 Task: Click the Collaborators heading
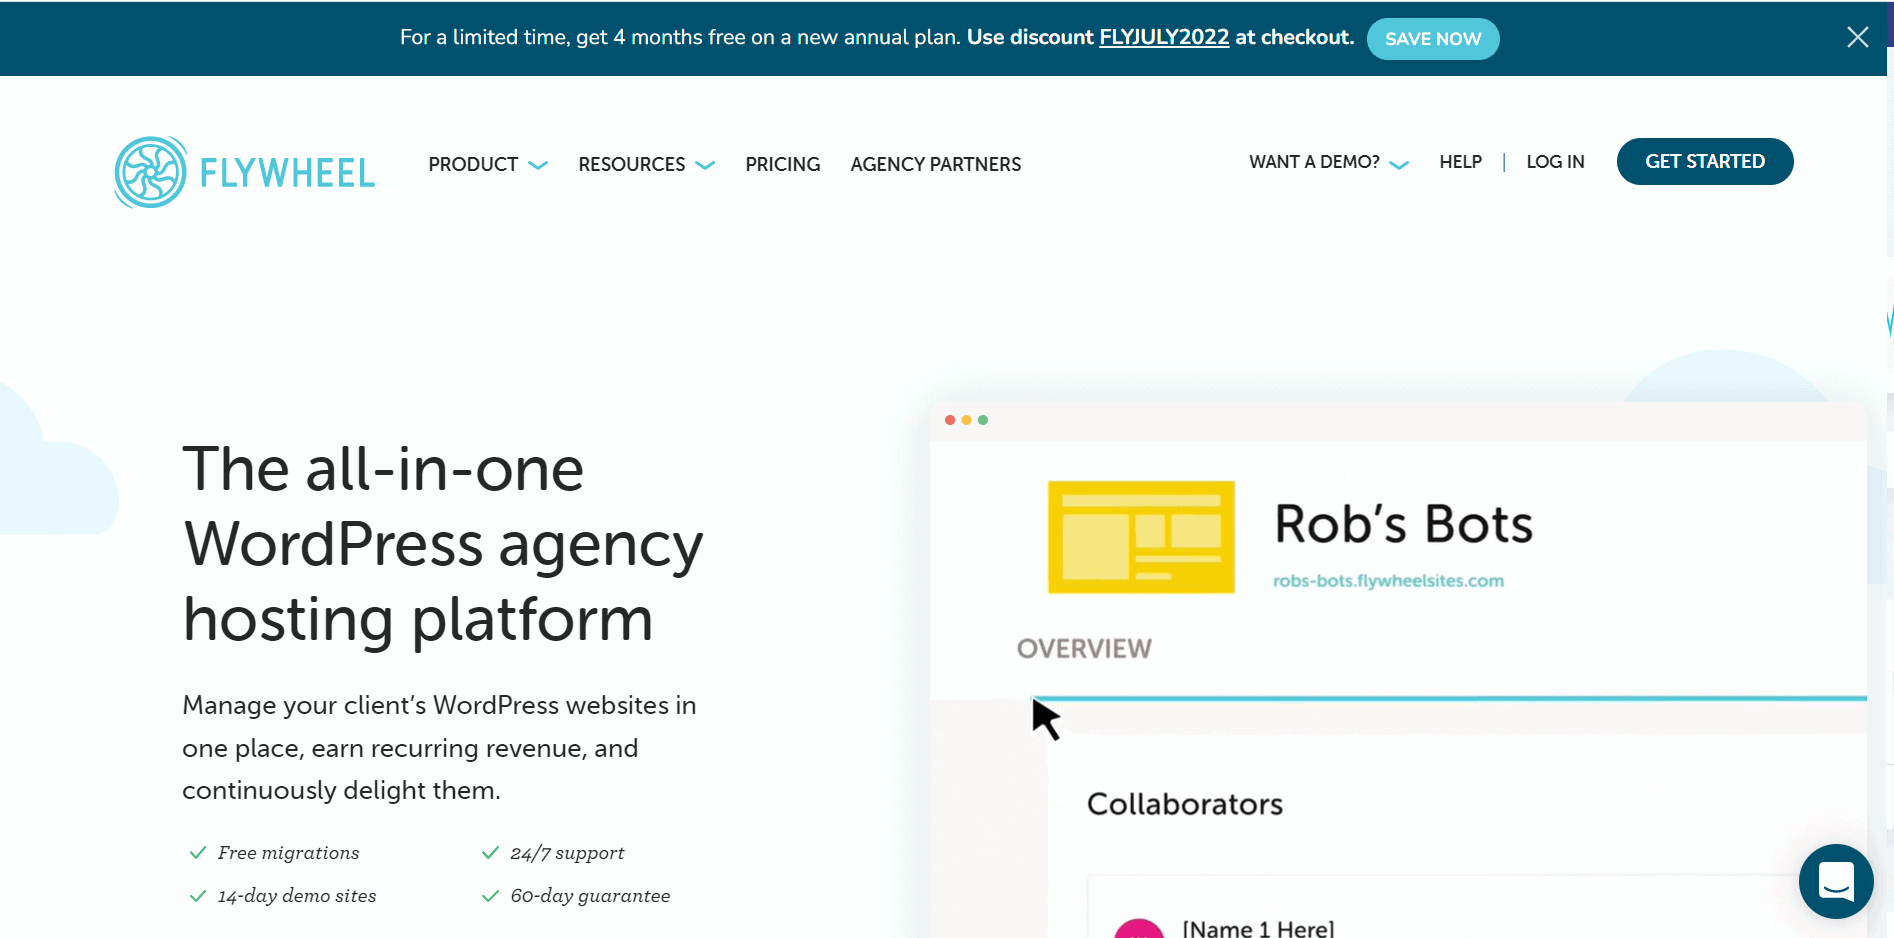(x=1185, y=804)
